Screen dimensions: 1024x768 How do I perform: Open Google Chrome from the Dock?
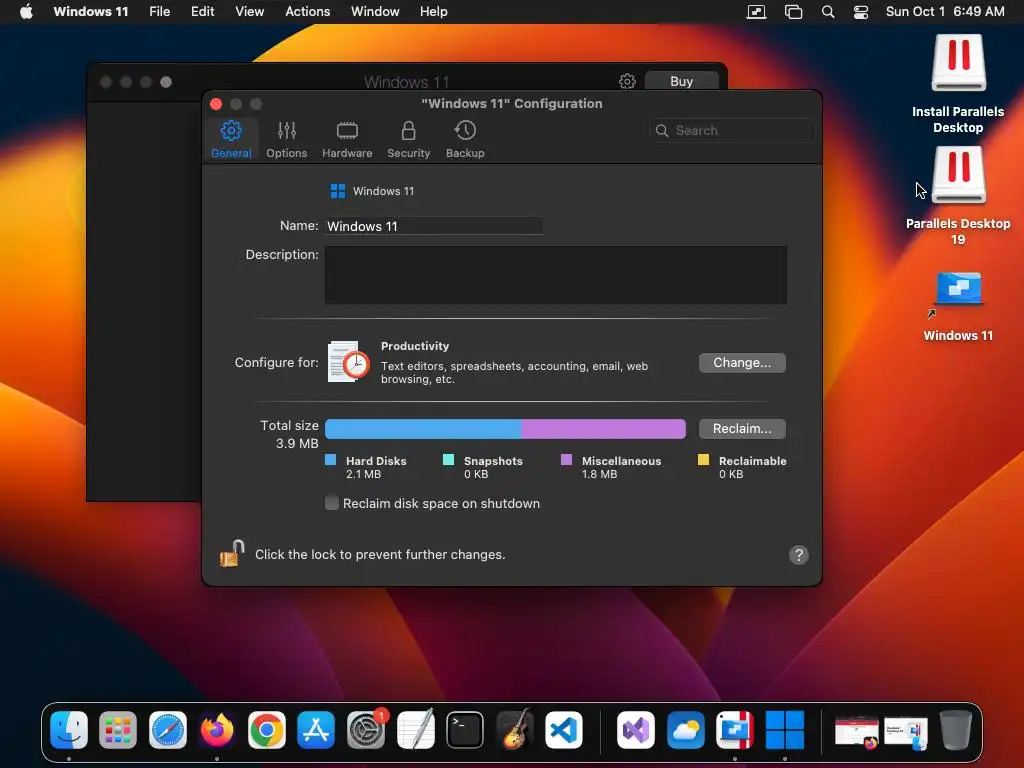coord(266,729)
